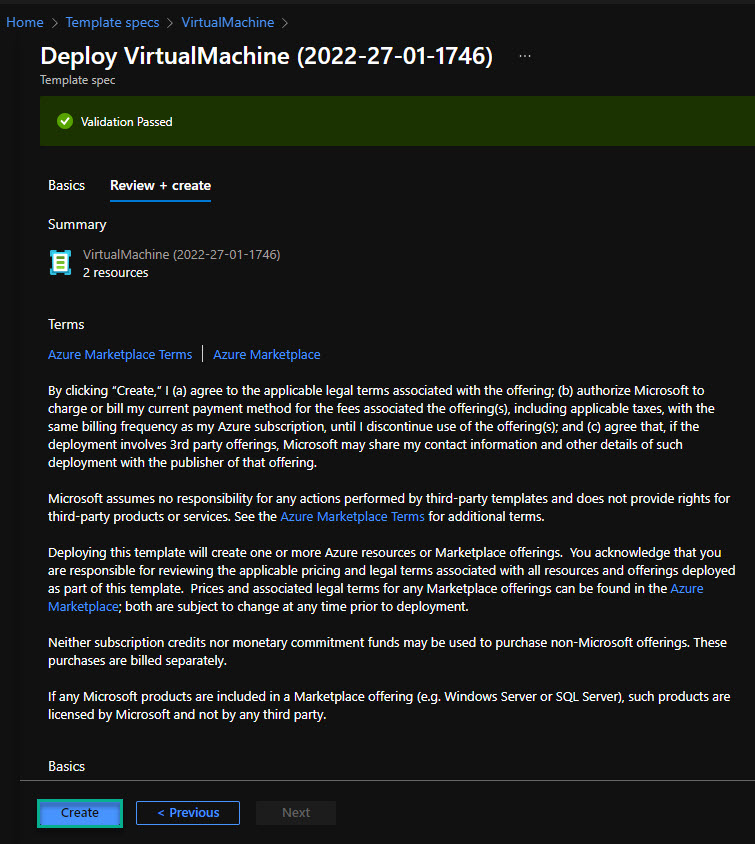Image resolution: width=755 pixels, height=844 pixels.
Task: Click the Summary section heading
Action: pyautogui.click(x=77, y=224)
